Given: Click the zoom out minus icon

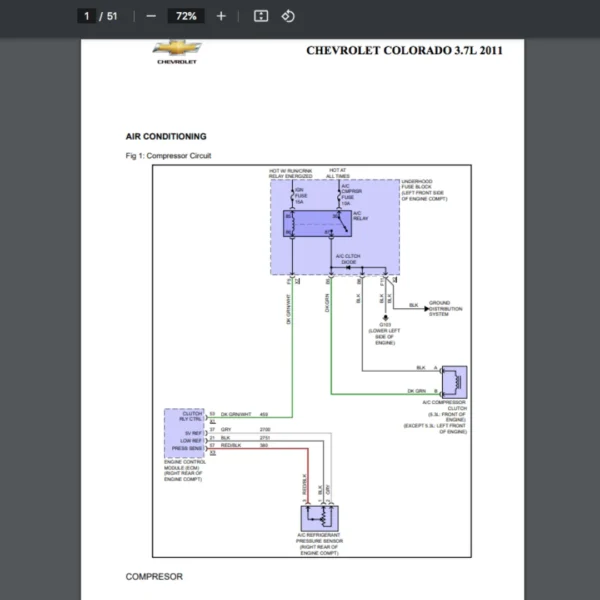Looking at the screenshot, I should [151, 16].
